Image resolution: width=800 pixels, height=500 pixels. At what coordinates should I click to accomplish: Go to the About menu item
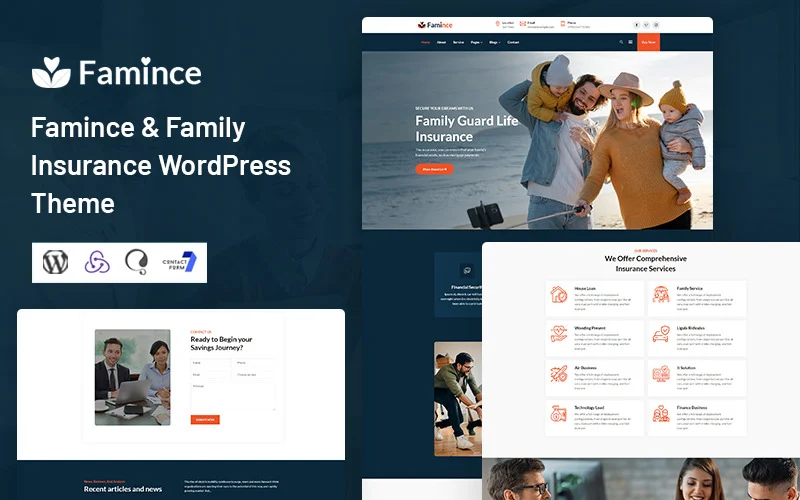[441, 42]
